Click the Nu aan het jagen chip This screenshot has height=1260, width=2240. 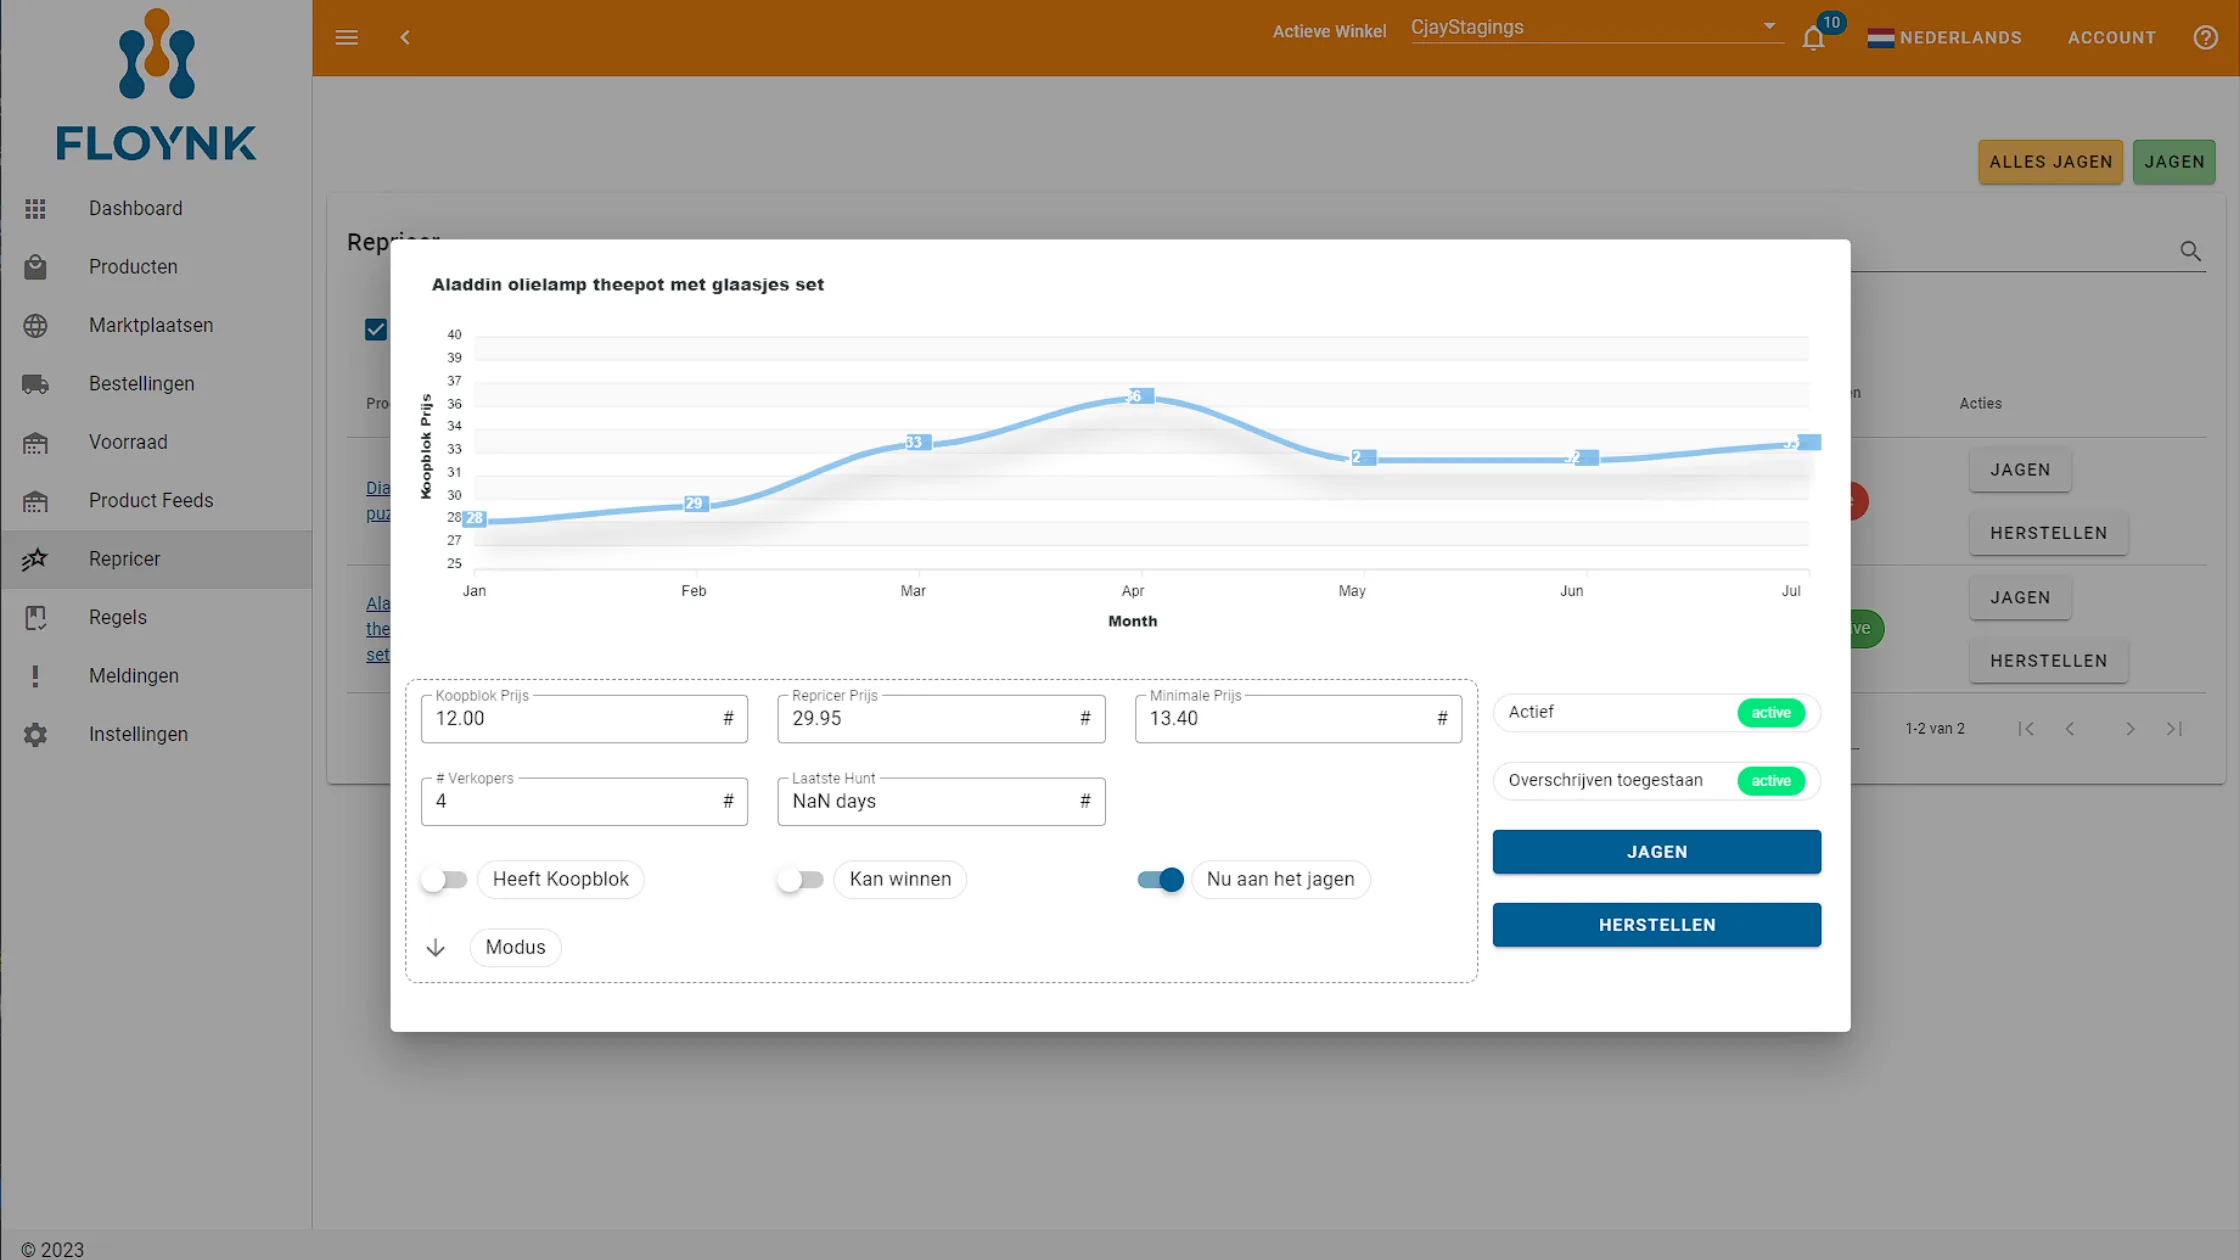pos(1280,879)
